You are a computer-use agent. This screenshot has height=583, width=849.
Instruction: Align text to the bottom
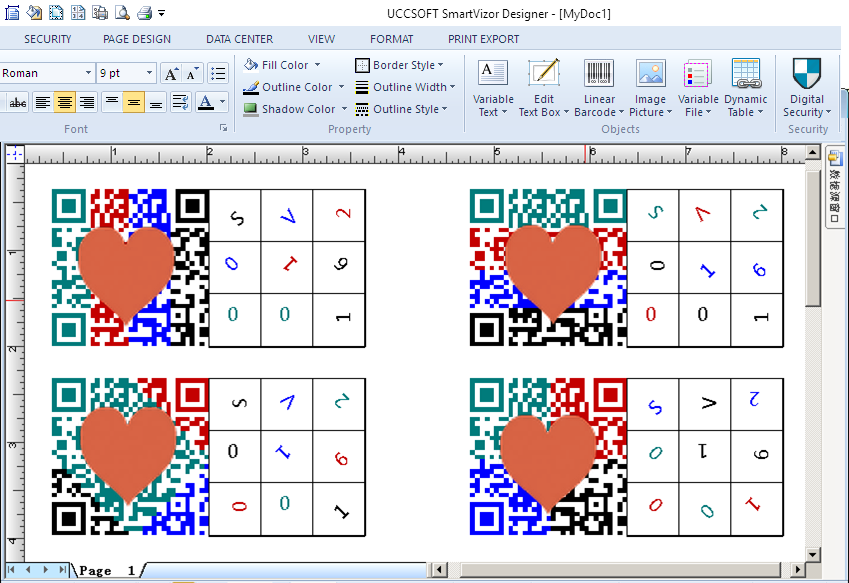[x=156, y=102]
